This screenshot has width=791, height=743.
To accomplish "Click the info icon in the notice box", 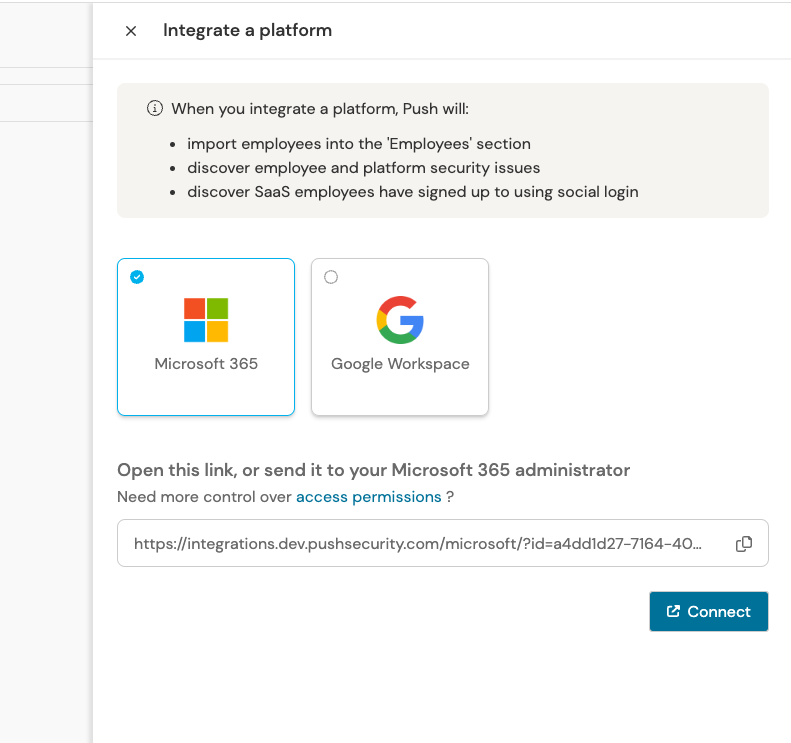I will 155,108.
